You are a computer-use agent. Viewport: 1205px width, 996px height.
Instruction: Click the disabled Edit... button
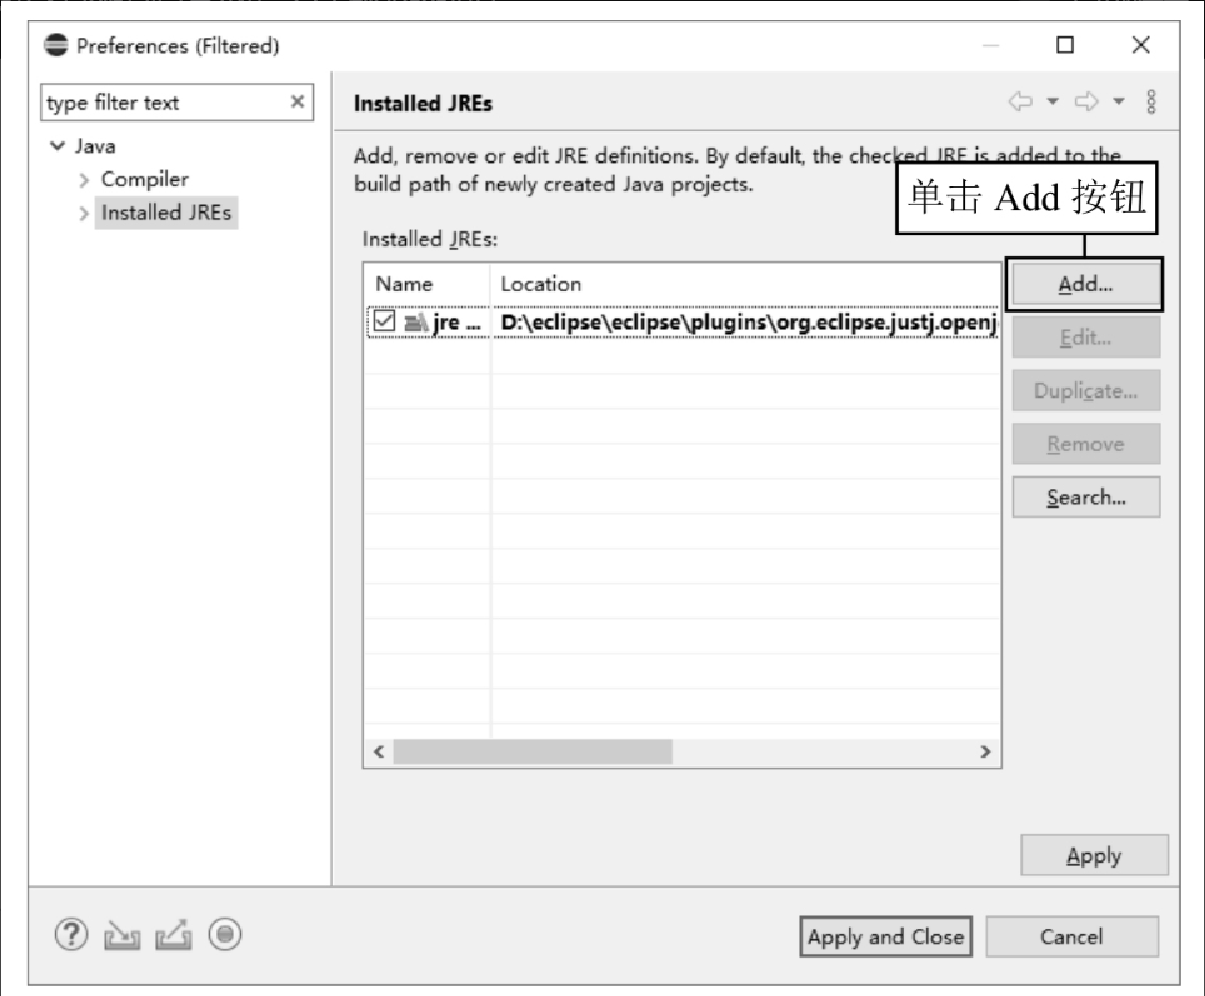[1086, 338]
